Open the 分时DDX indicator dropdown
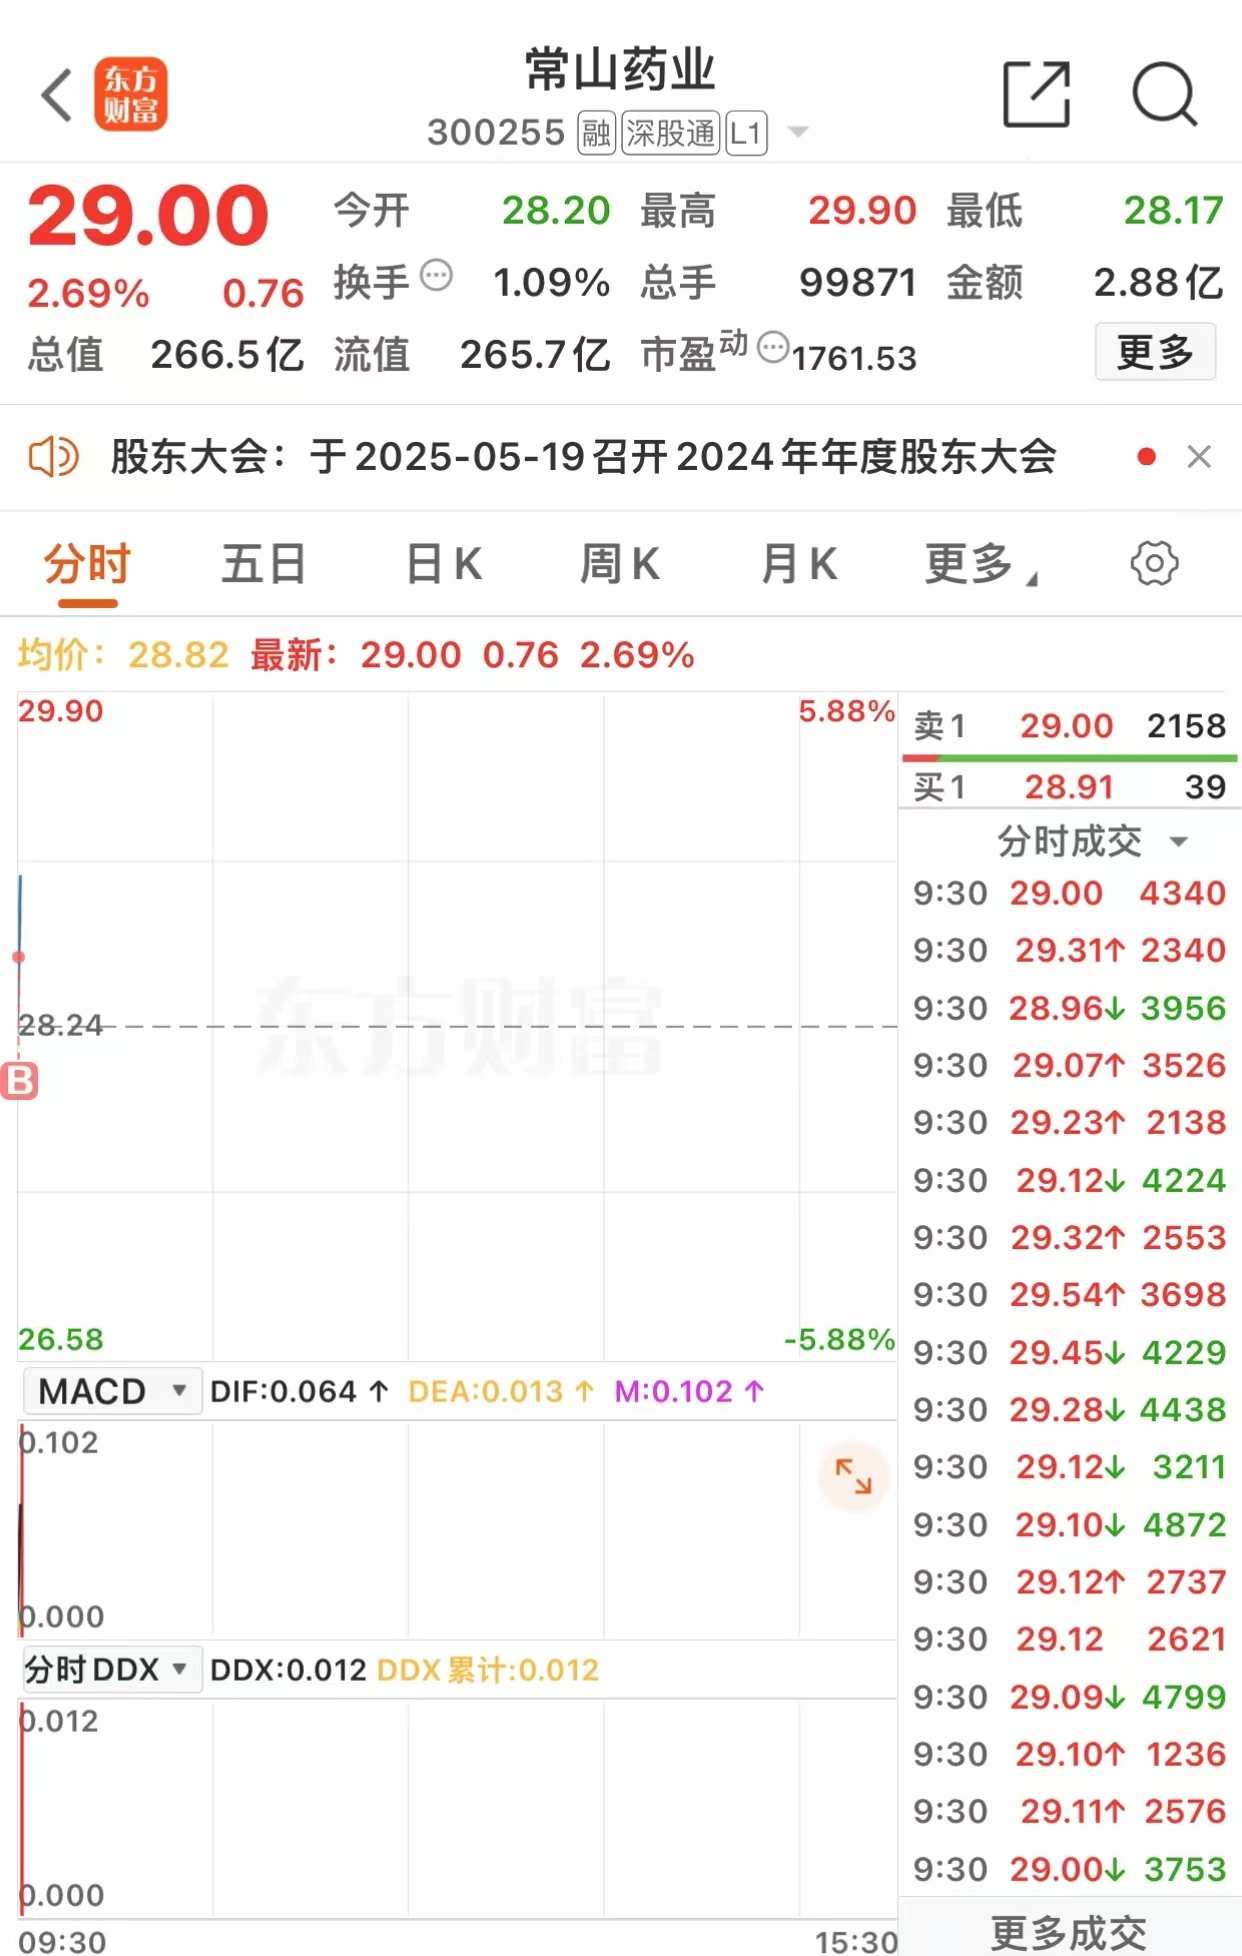The height and width of the screenshot is (1956, 1242). (x=112, y=1669)
